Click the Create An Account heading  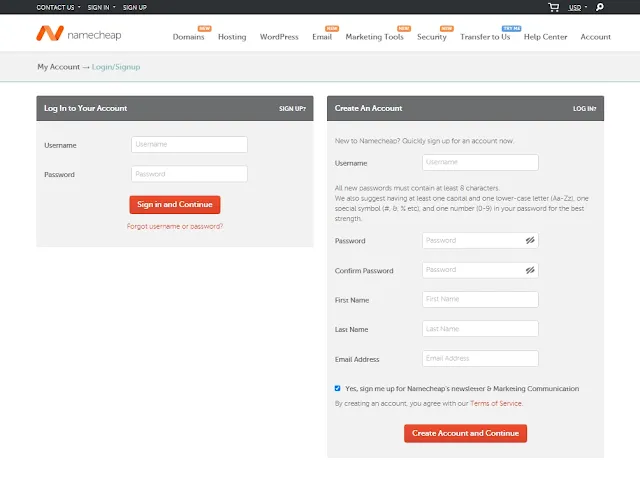click(x=369, y=108)
